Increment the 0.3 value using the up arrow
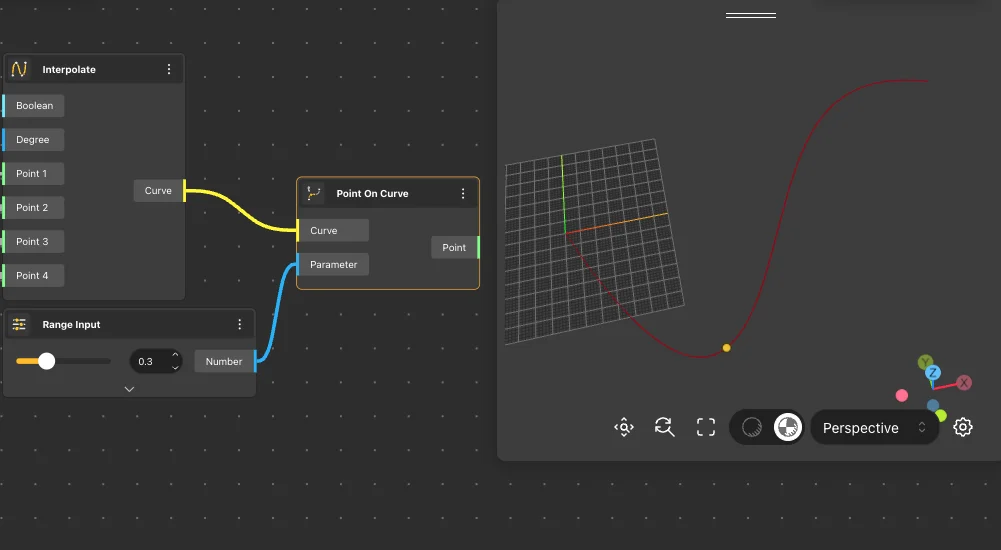 [x=176, y=355]
